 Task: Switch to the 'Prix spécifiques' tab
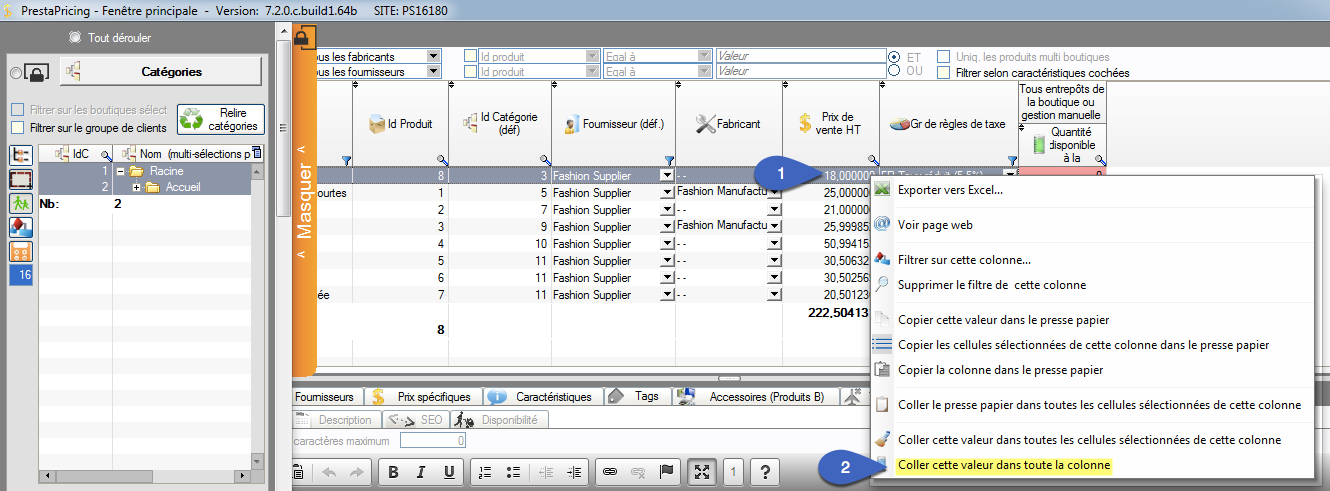coord(430,397)
